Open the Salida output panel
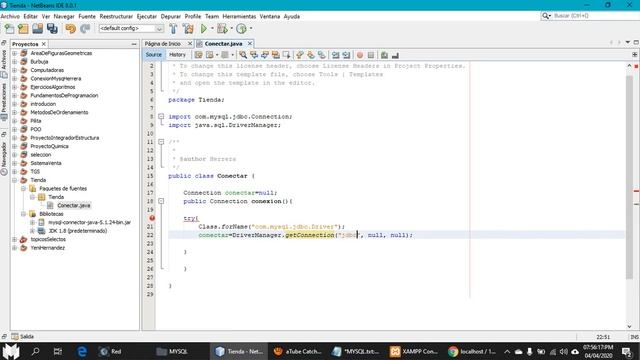Image resolution: width=640 pixels, height=360 pixels. click(23, 337)
